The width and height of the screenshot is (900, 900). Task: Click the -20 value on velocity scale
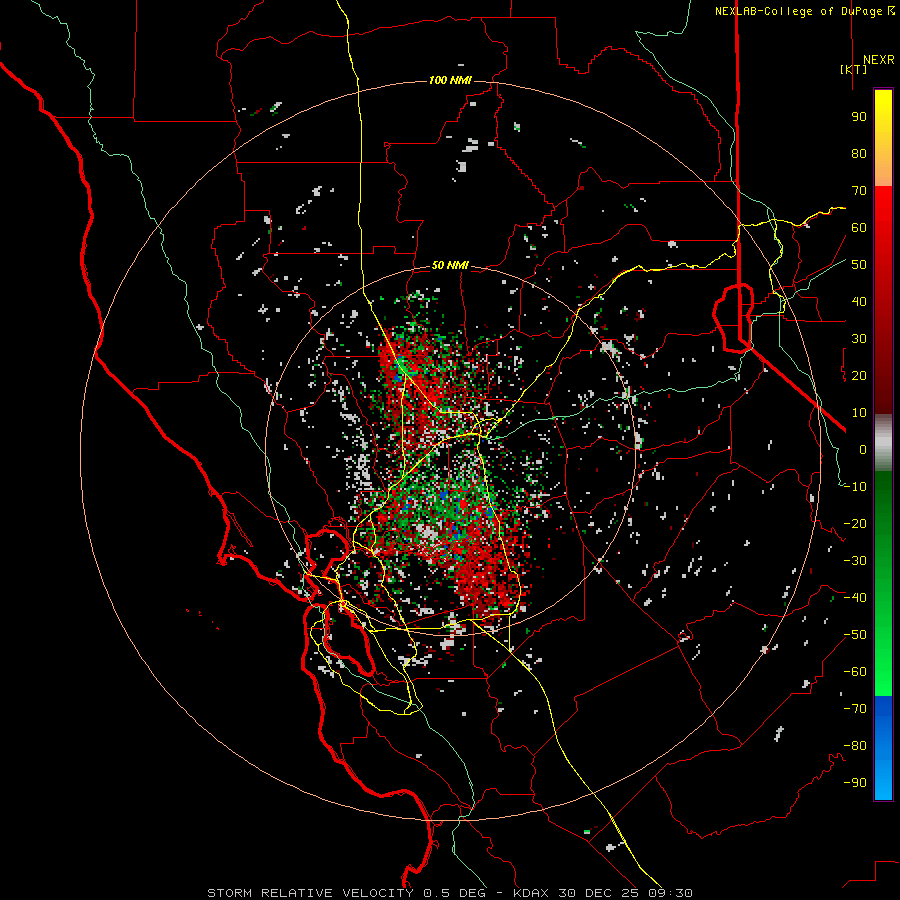coord(855,524)
